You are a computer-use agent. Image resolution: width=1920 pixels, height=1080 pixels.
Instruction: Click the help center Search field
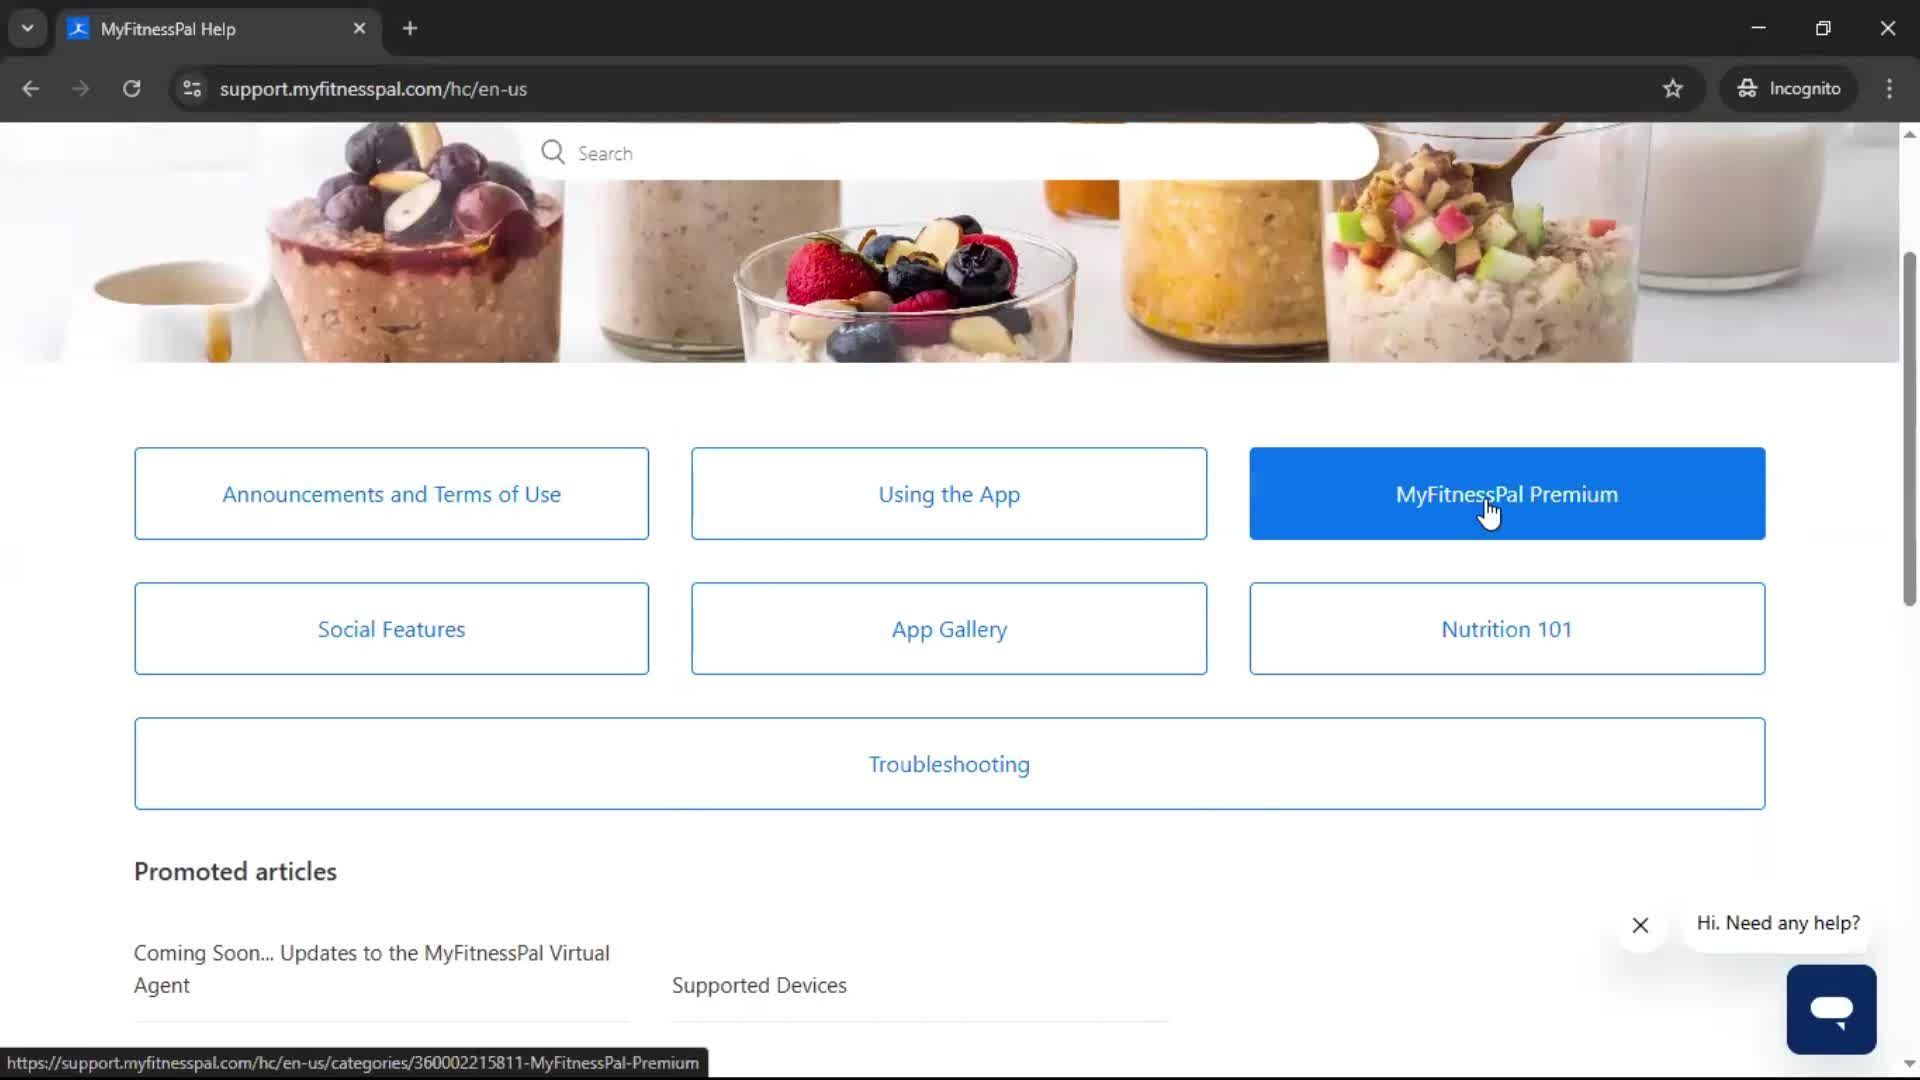(x=950, y=152)
